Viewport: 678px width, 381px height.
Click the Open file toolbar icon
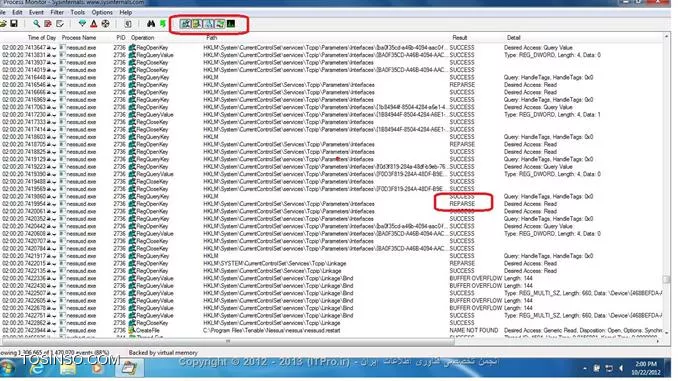click(x=3, y=24)
